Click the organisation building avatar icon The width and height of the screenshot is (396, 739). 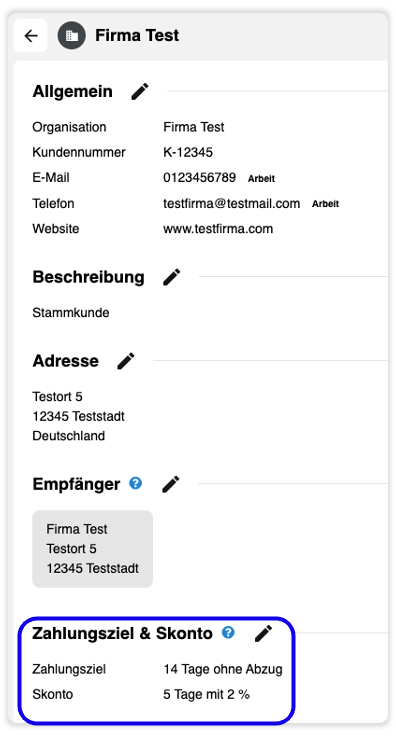pos(72,36)
